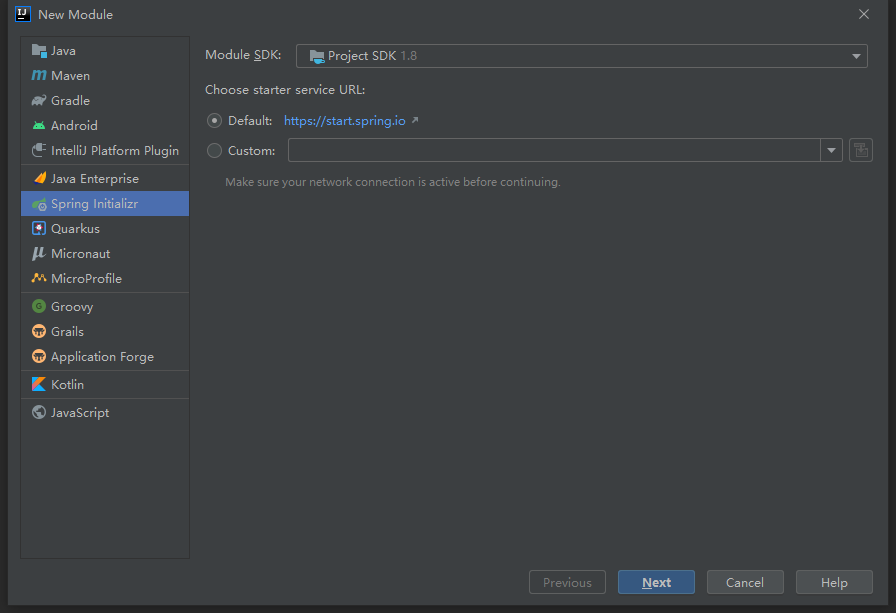This screenshot has width=896, height=613.
Task: Select the Gradle module type icon
Action: point(38,100)
